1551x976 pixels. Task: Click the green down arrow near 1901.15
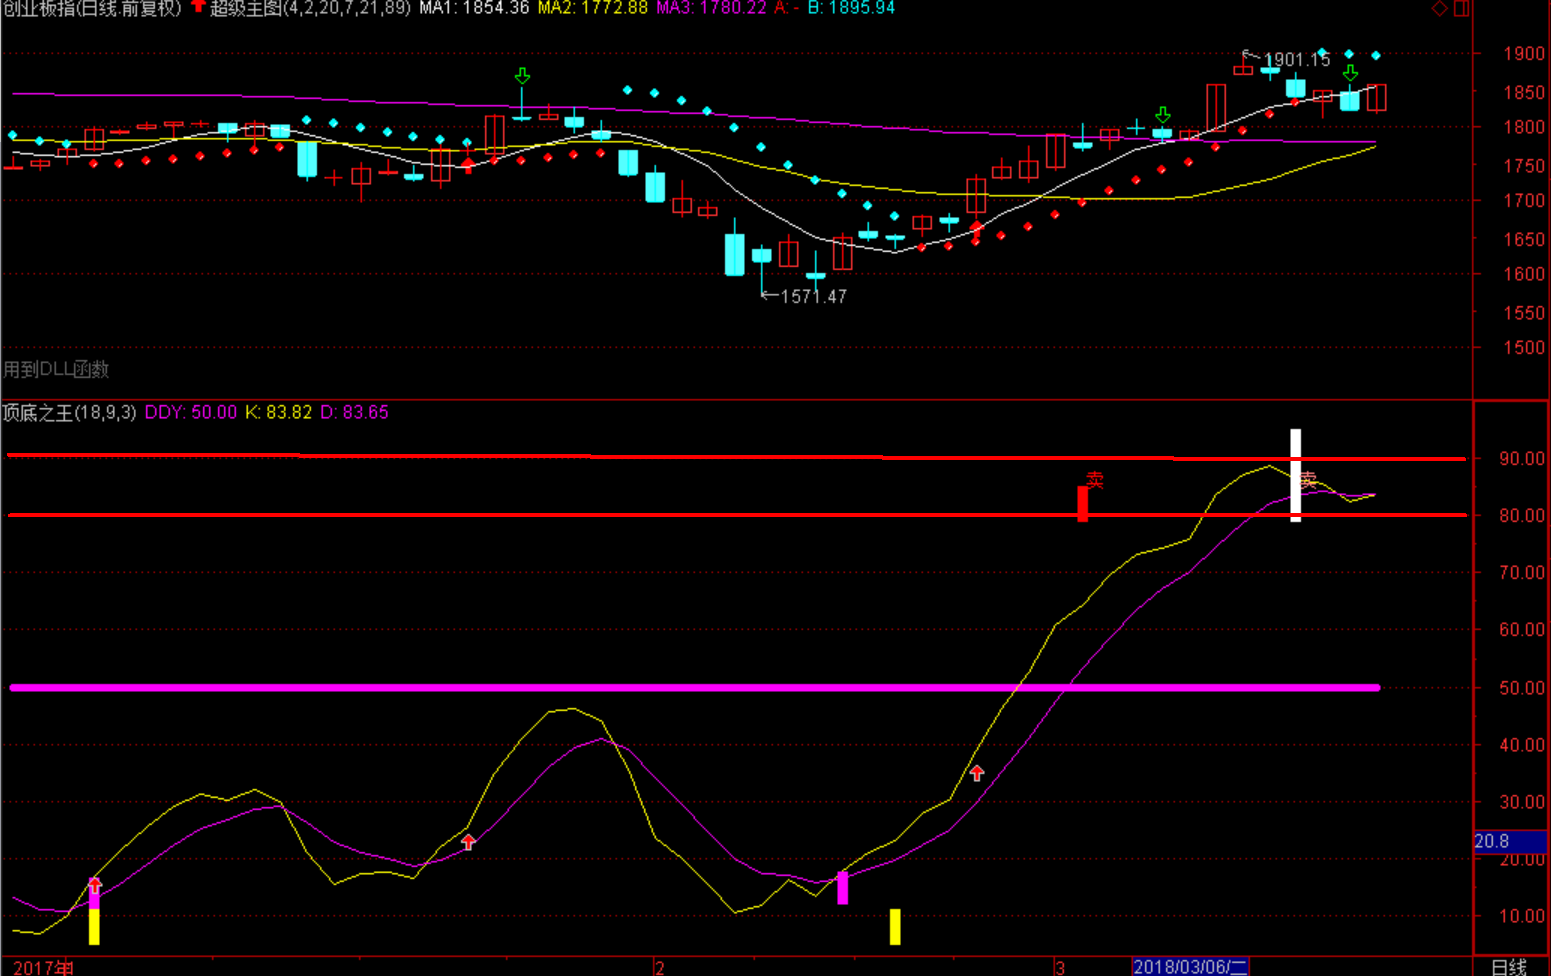[1350, 73]
